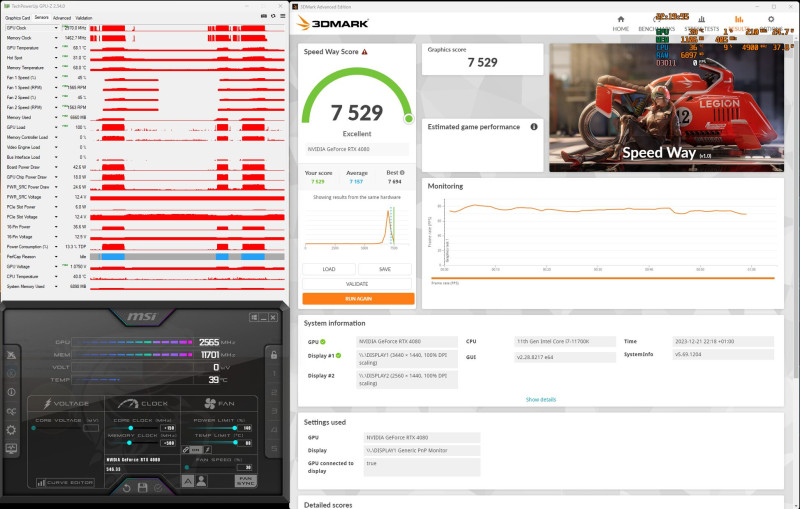Screen dimensions: 800x509
Task: Launch Afterburner OC Scanner icon
Action: [x=11, y=411]
